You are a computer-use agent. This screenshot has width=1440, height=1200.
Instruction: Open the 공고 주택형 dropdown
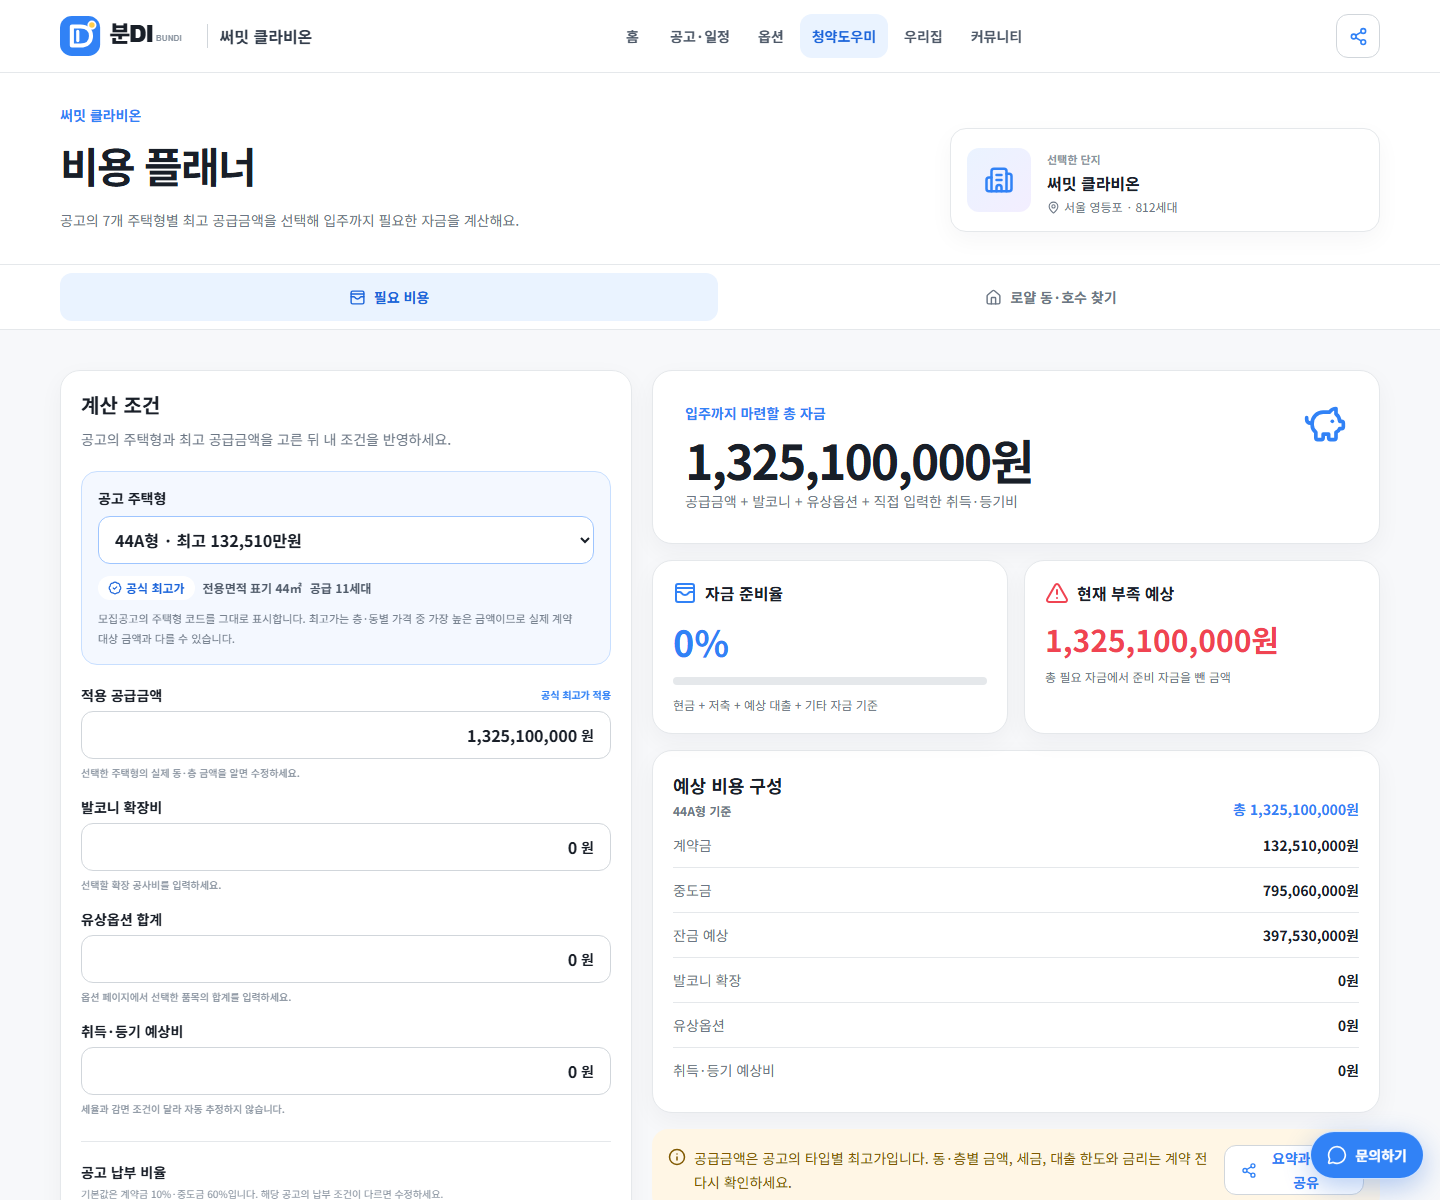coord(346,540)
